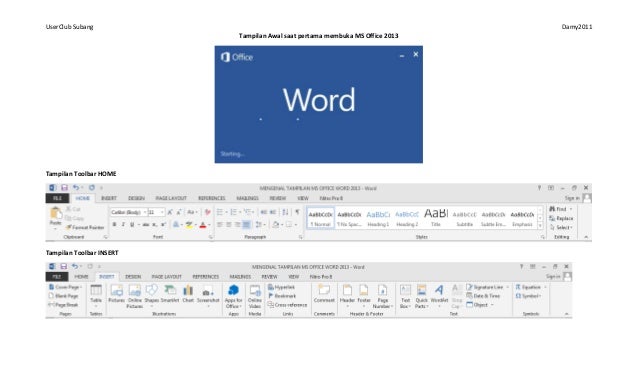The image size is (638, 388).
Task: Click the WordArt button
Action: coord(439,295)
